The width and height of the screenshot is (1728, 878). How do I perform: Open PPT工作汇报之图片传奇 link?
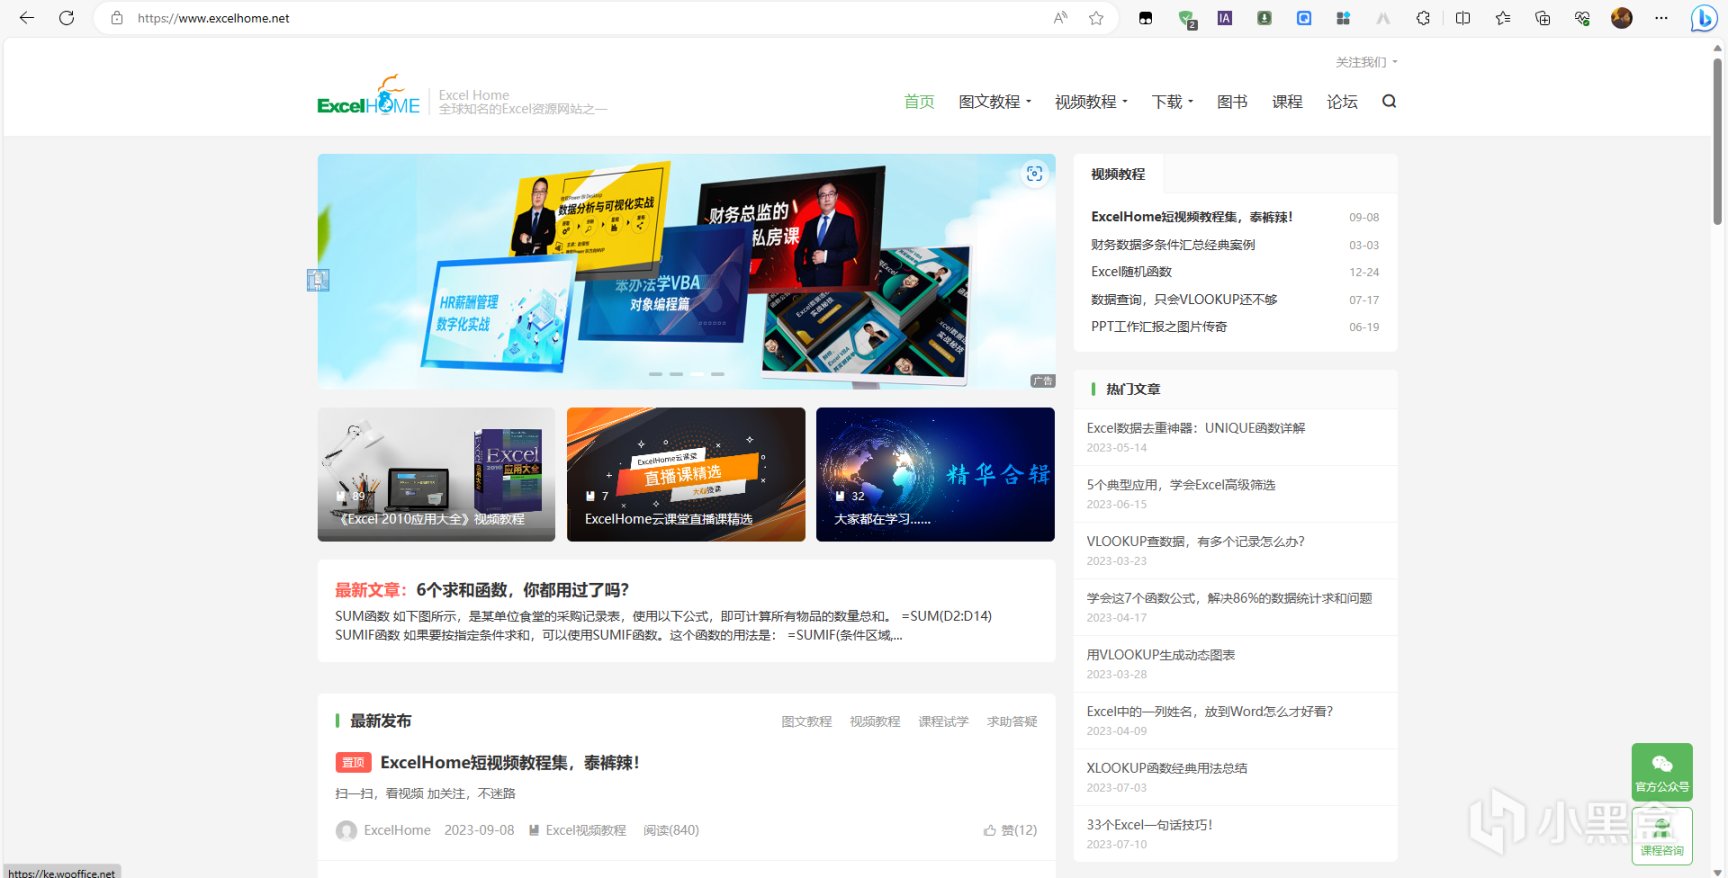pyautogui.click(x=1159, y=327)
